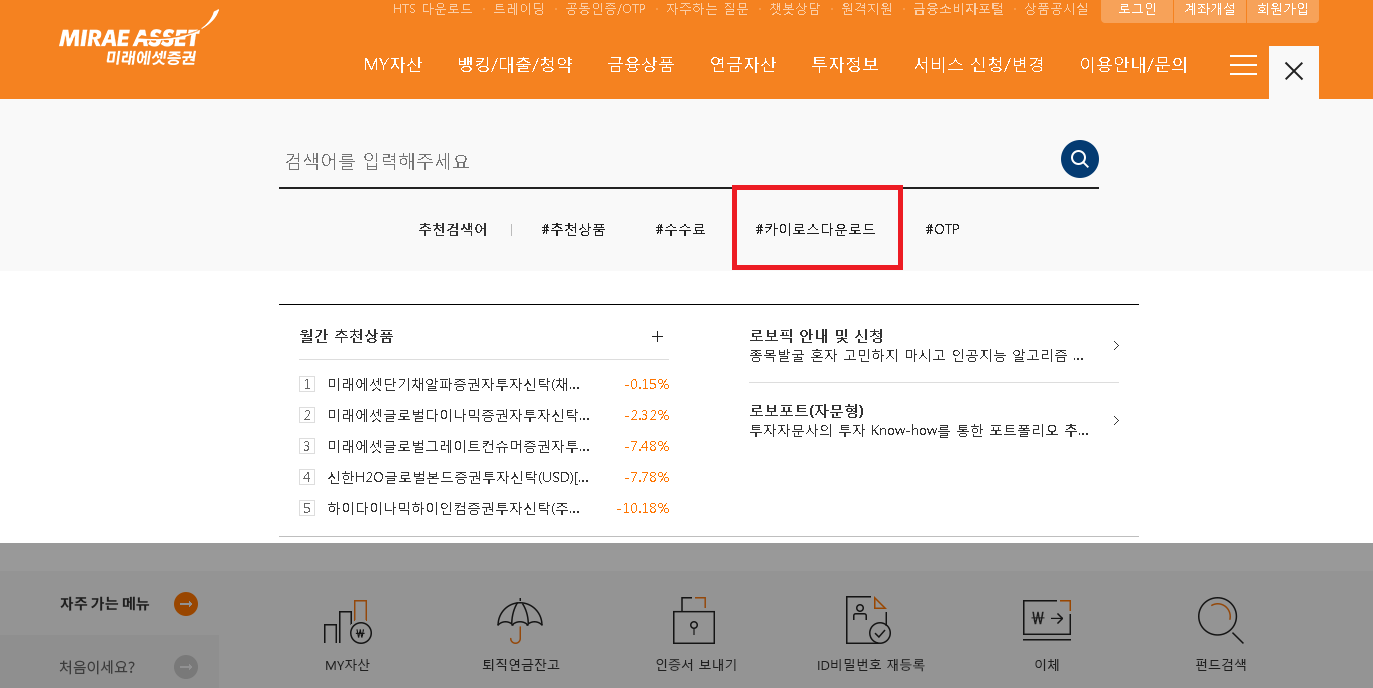1373x688 pixels.
Task: Open the 펀드검색 magnifier icon
Action: [x=1220, y=621]
